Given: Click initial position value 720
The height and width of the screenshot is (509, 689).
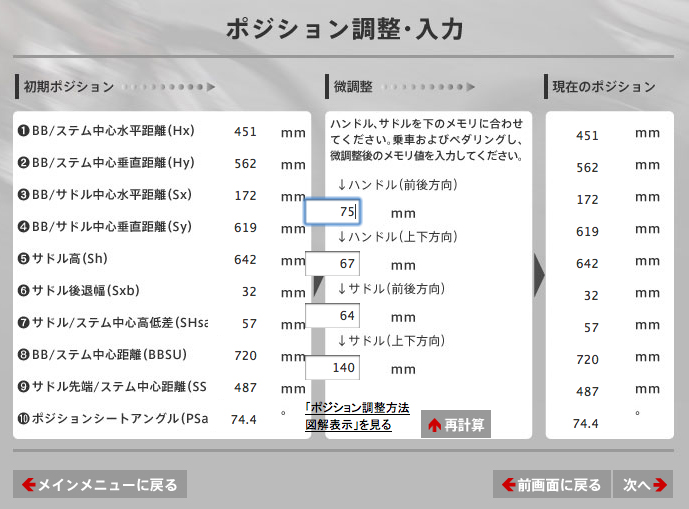Looking at the screenshot, I should click(x=245, y=356).
